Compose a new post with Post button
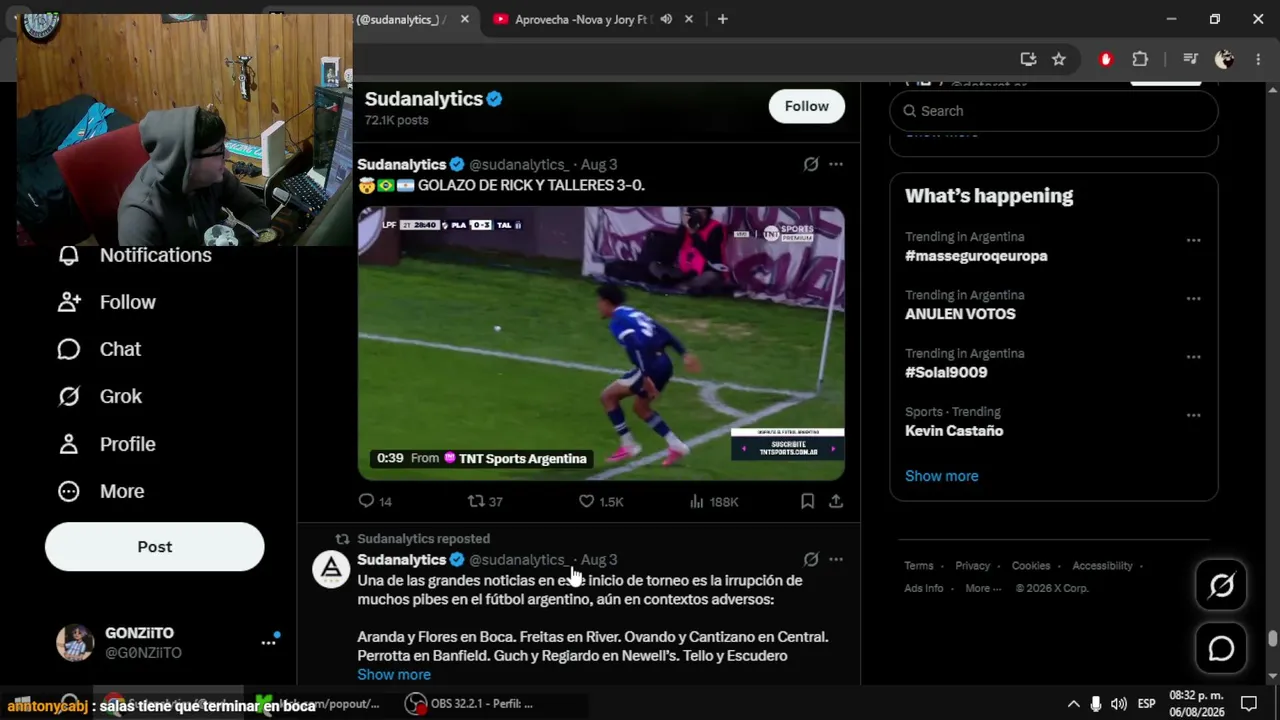 (x=155, y=547)
